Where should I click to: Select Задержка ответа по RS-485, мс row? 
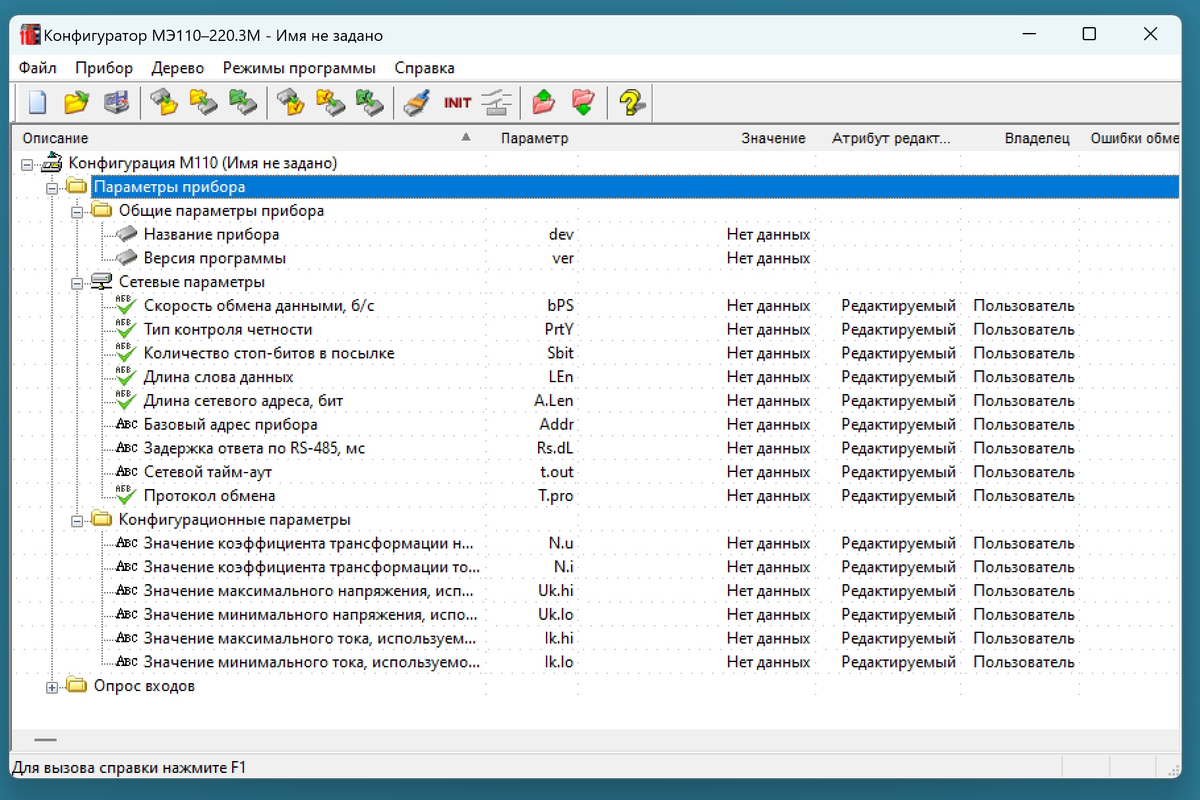tap(254, 448)
